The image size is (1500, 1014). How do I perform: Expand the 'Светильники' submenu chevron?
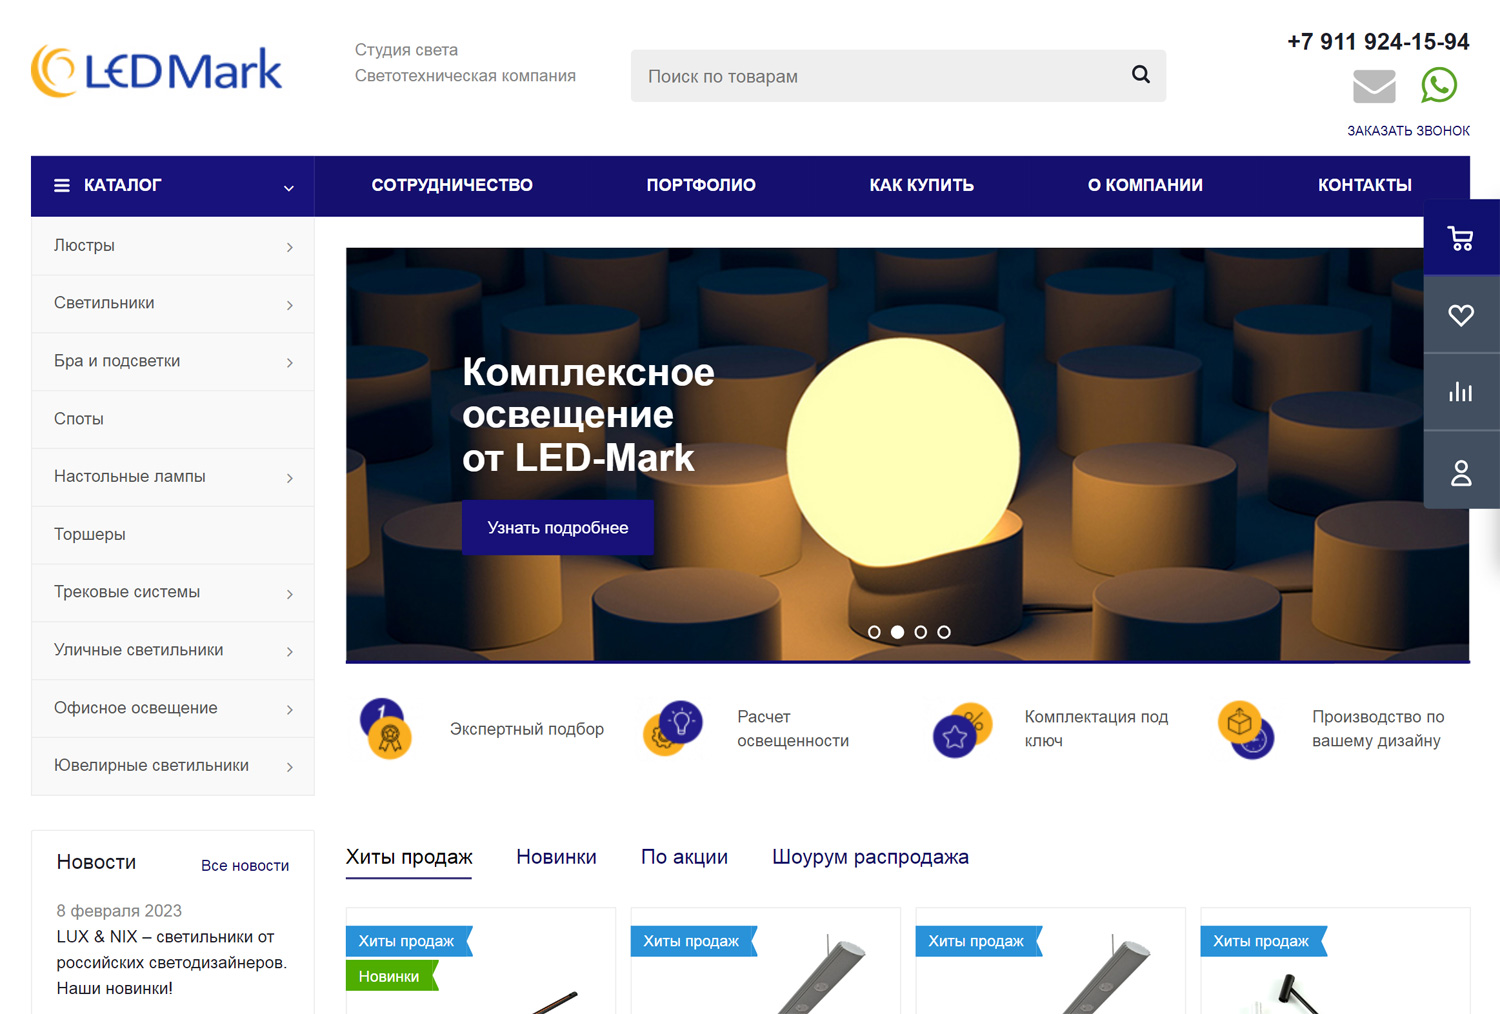click(290, 304)
